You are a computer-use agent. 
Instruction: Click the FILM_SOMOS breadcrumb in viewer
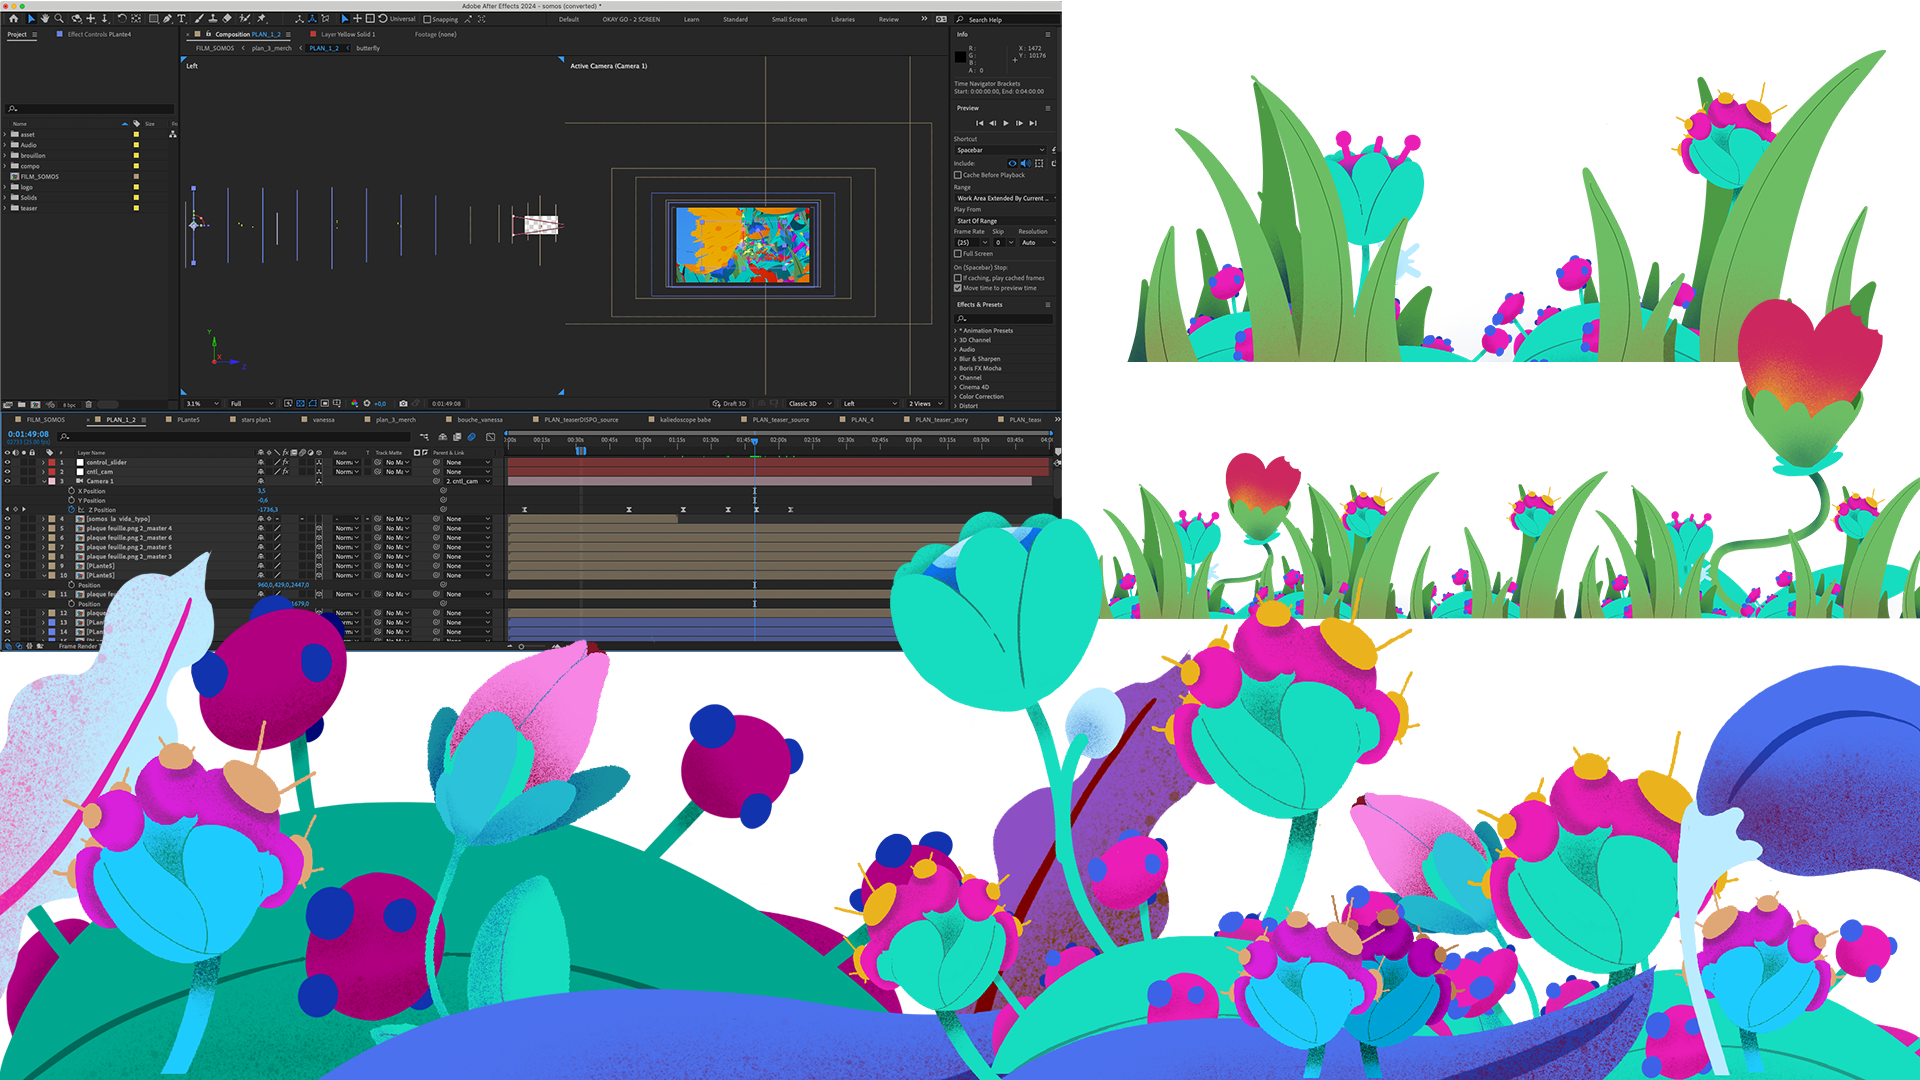pos(215,48)
